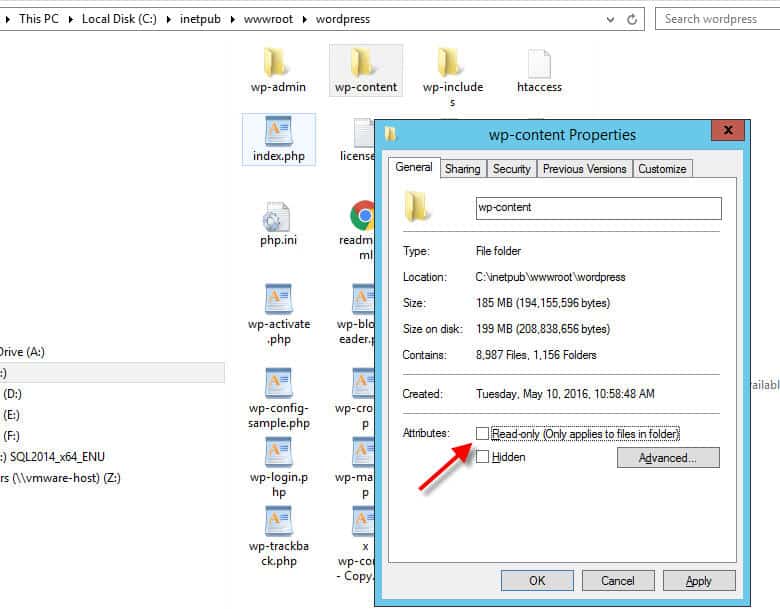Expand chevron after inetpub in path

[x=232, y=19]
